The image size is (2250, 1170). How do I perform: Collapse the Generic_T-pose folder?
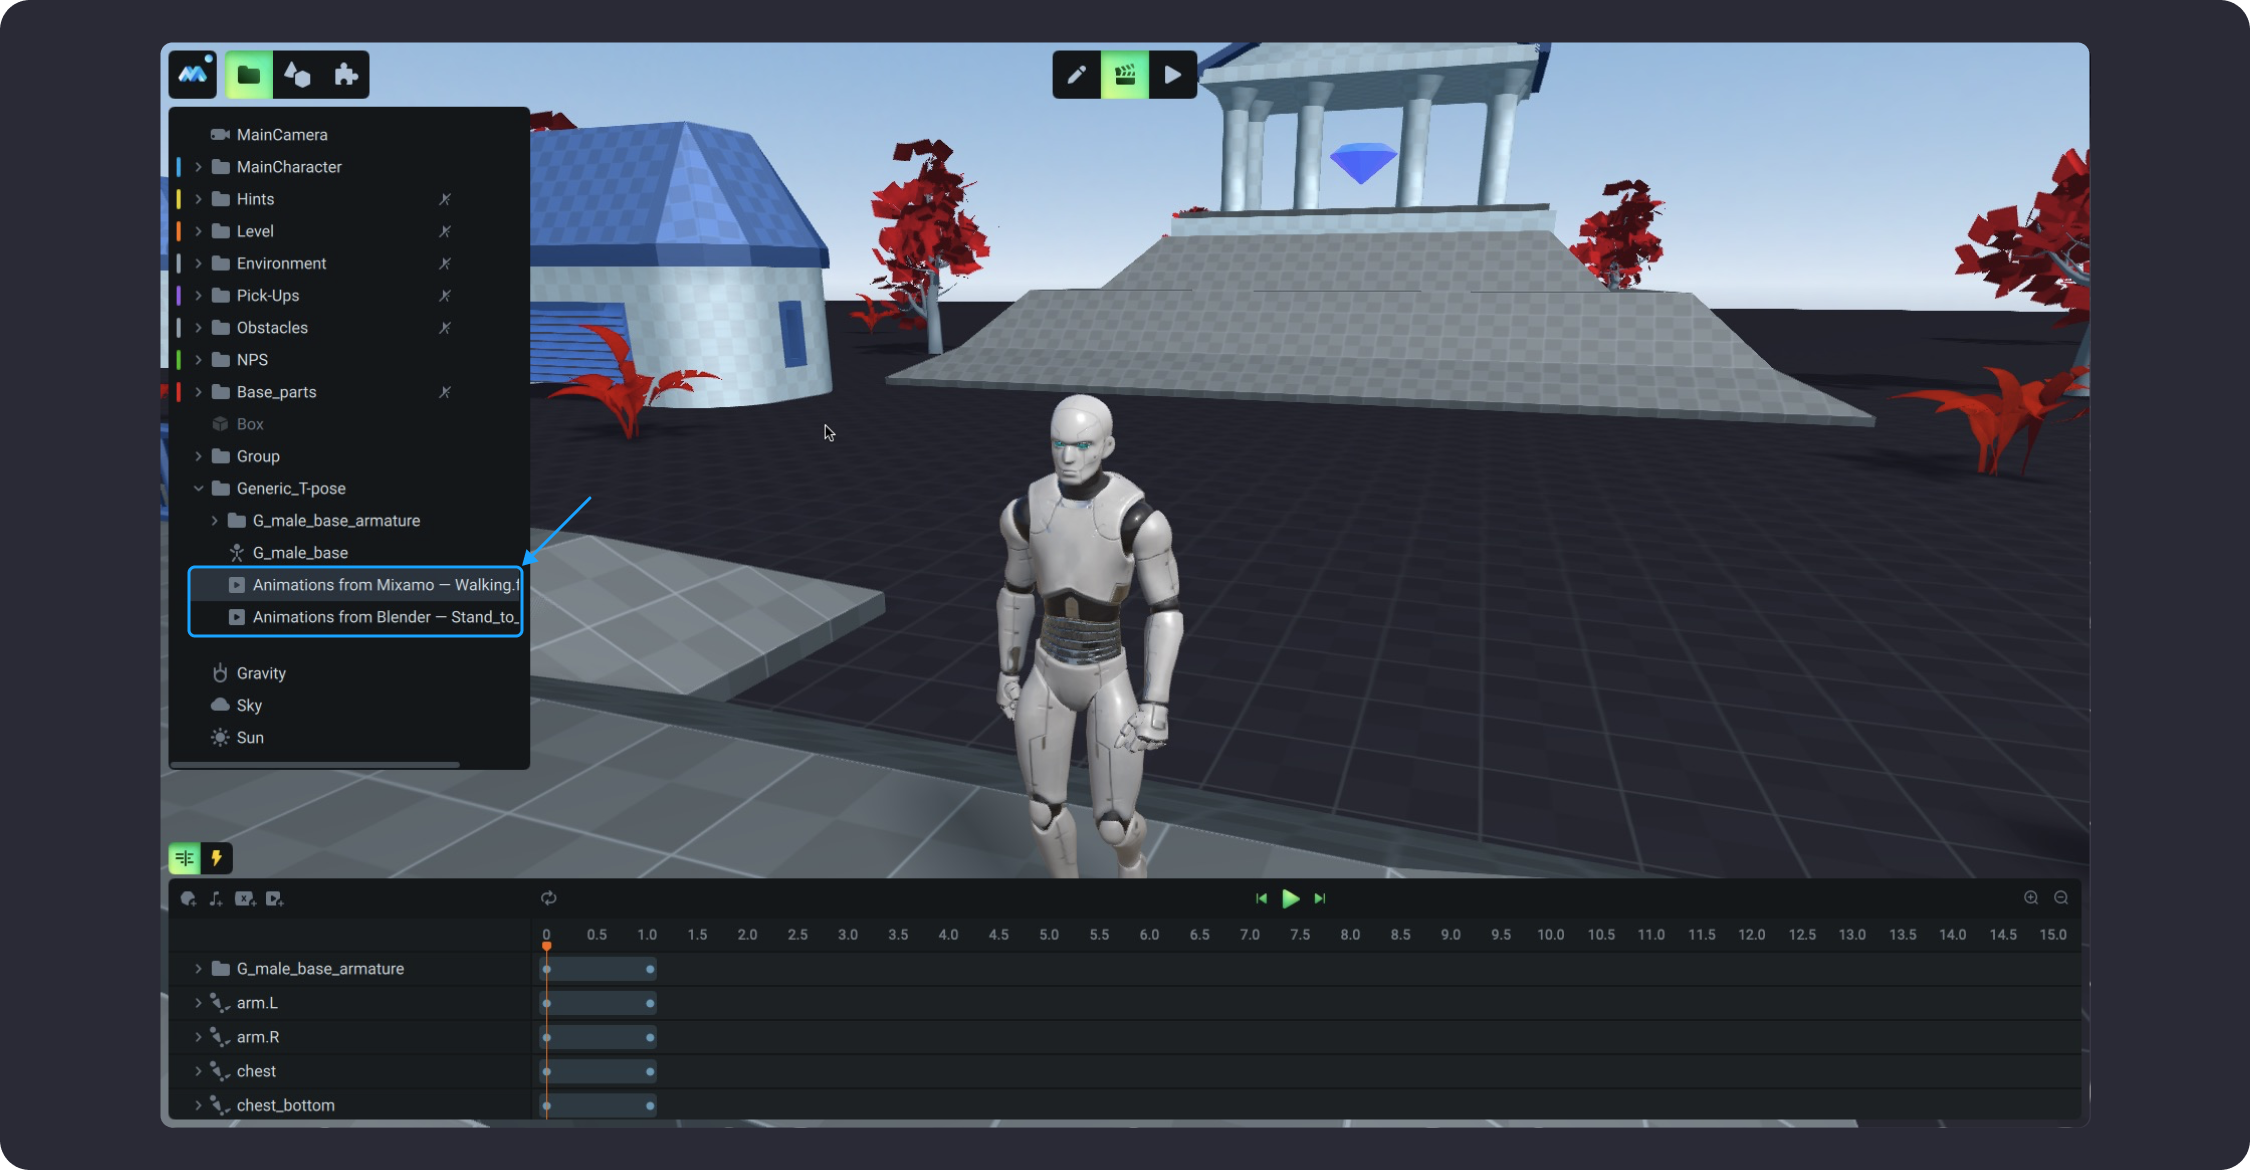(x=198, y=488)
